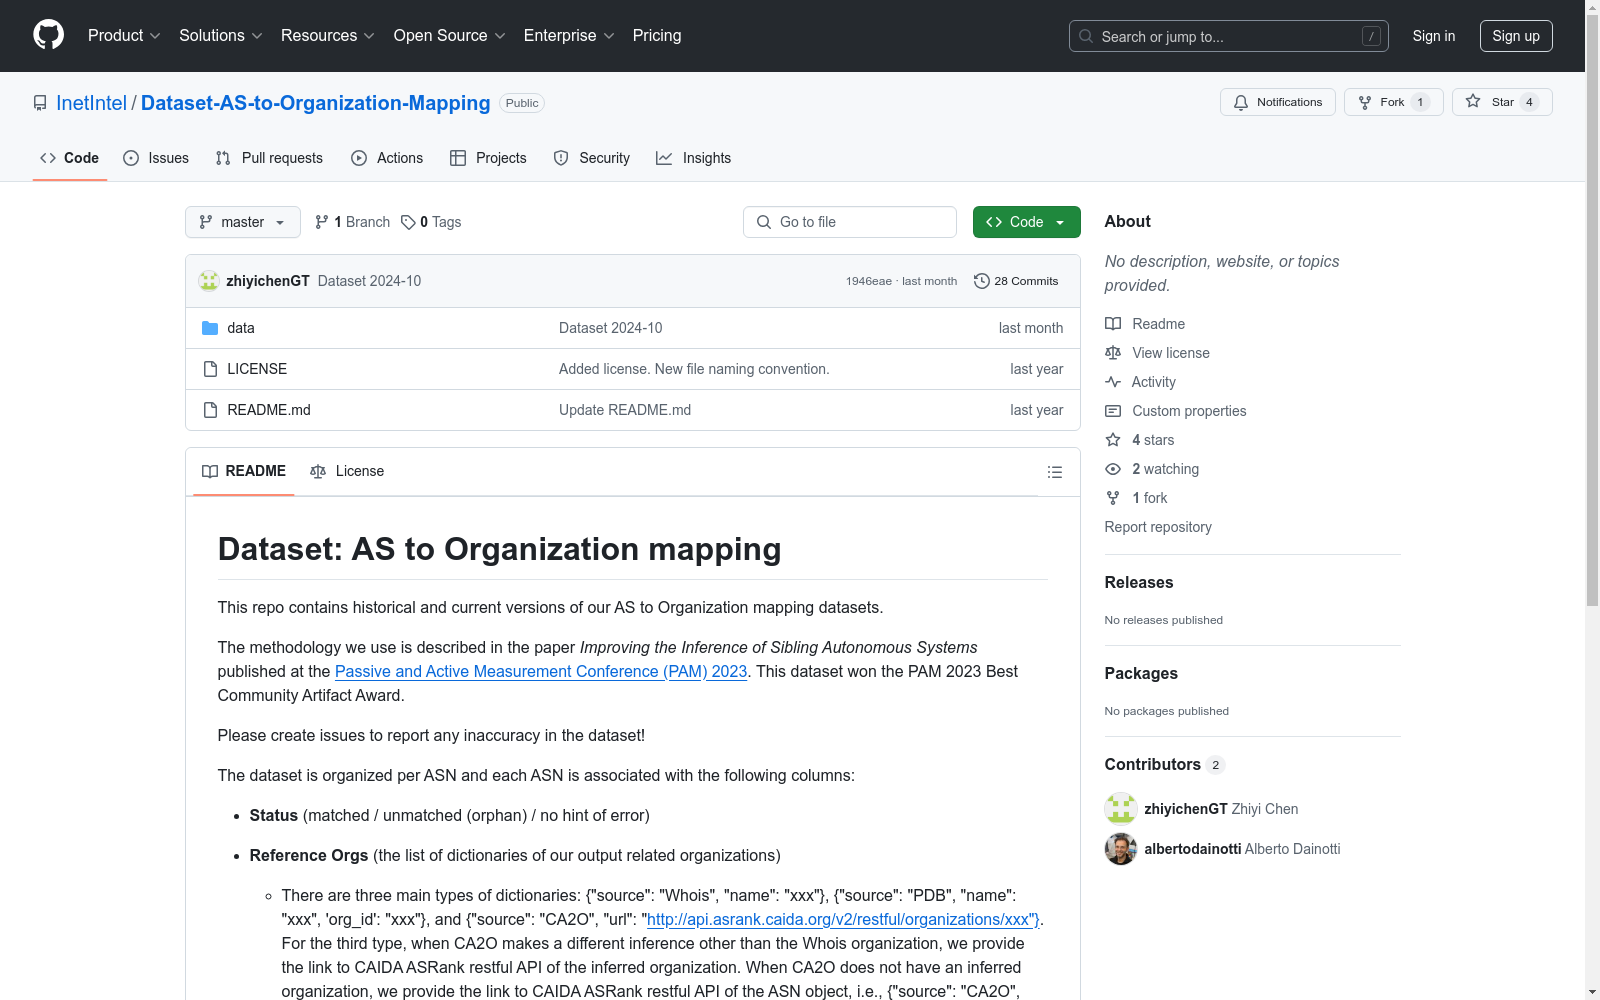Click the Sign up button

click(1516, 36)
